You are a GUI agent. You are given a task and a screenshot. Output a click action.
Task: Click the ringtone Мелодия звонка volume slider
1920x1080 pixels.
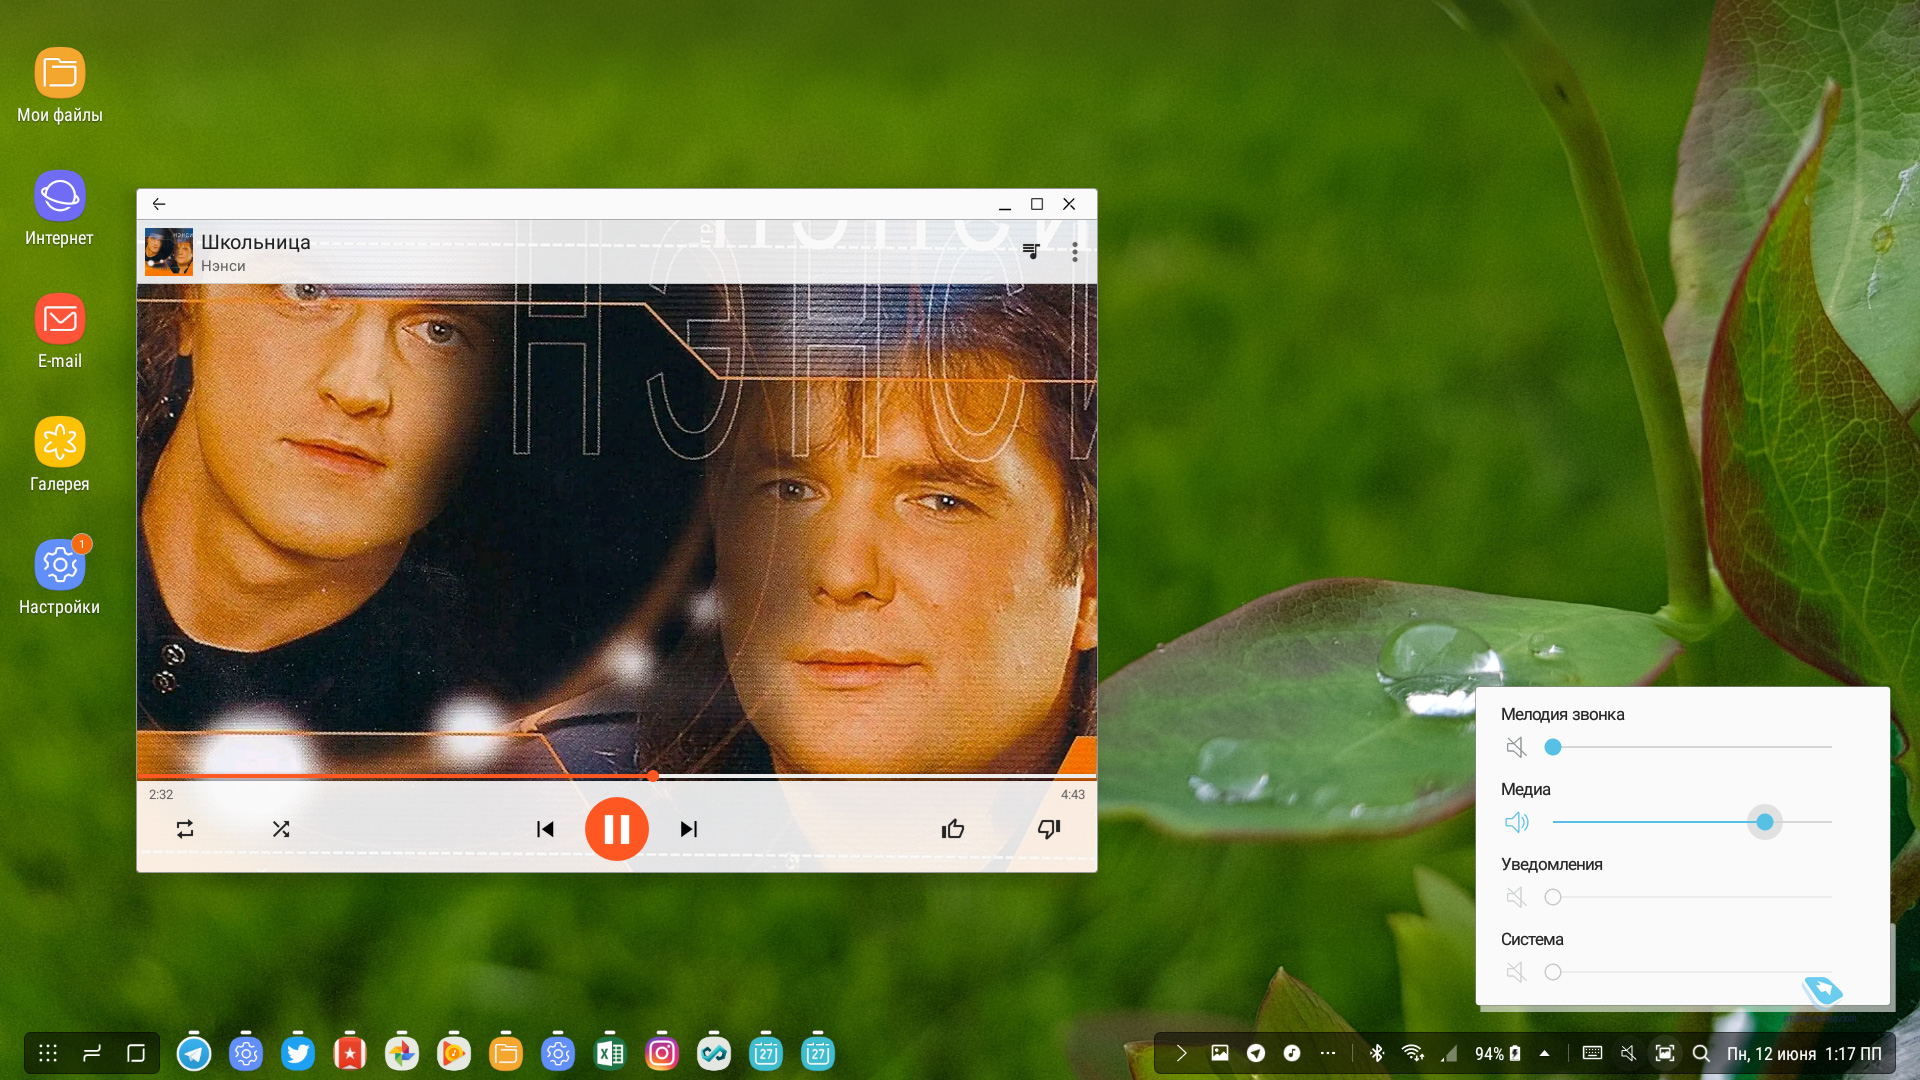(x=1692, y=747)
